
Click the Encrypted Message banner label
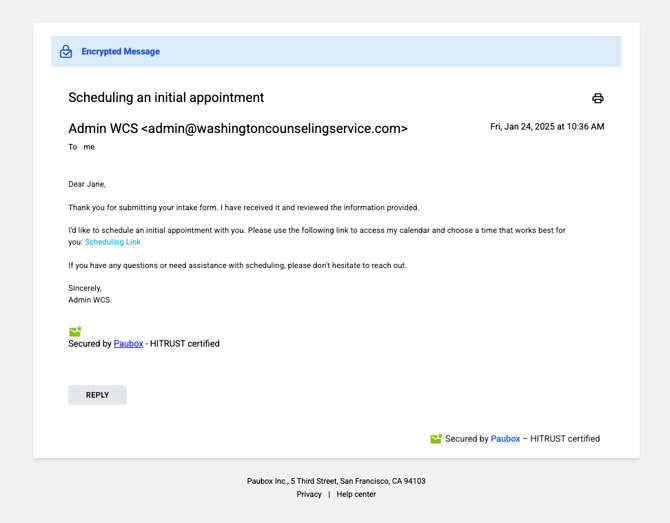click(120, 51)
